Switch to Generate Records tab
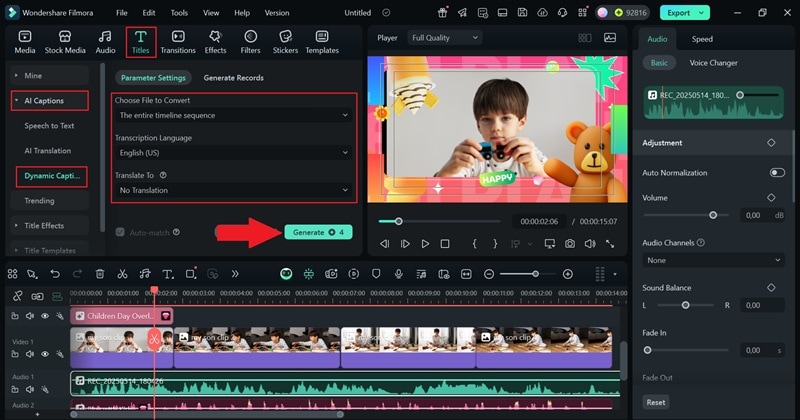 pyautogui.click(x=234, y=78)
